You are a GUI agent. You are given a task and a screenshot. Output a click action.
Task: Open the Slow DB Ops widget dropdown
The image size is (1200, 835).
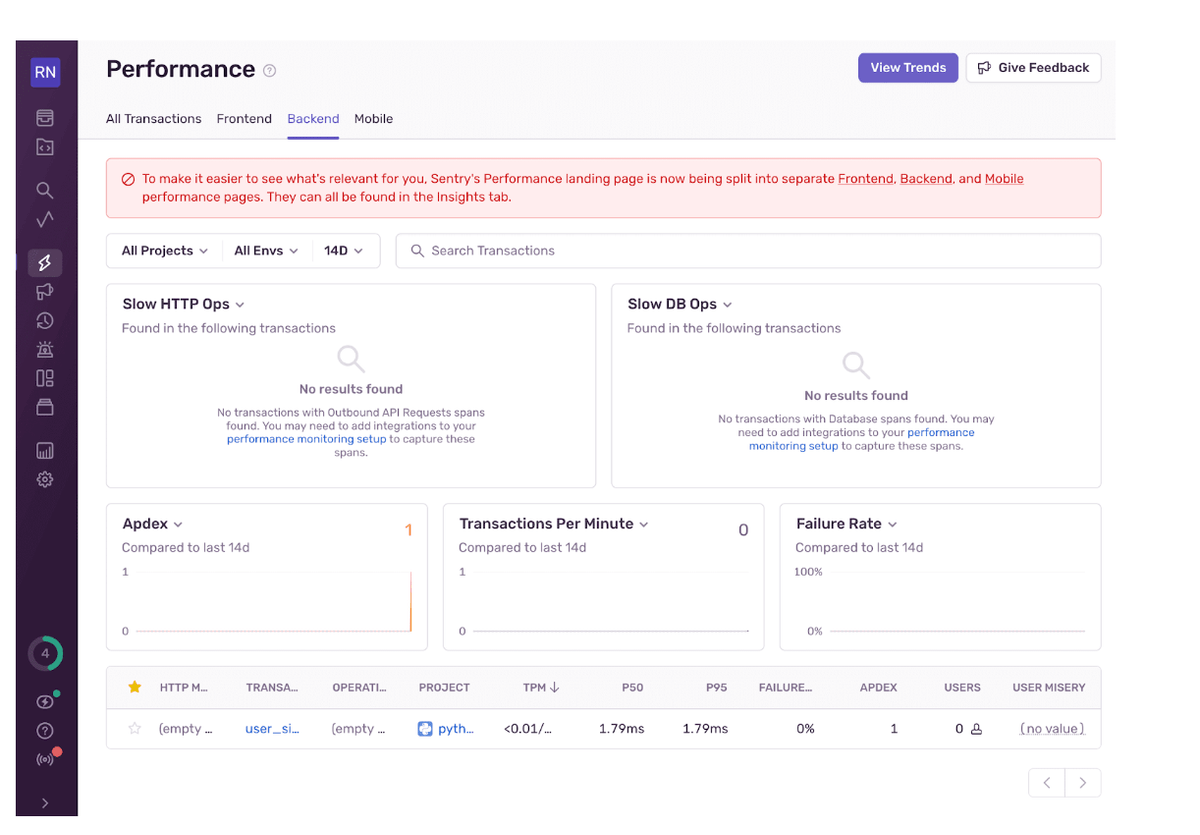click(x=680, y=304)
